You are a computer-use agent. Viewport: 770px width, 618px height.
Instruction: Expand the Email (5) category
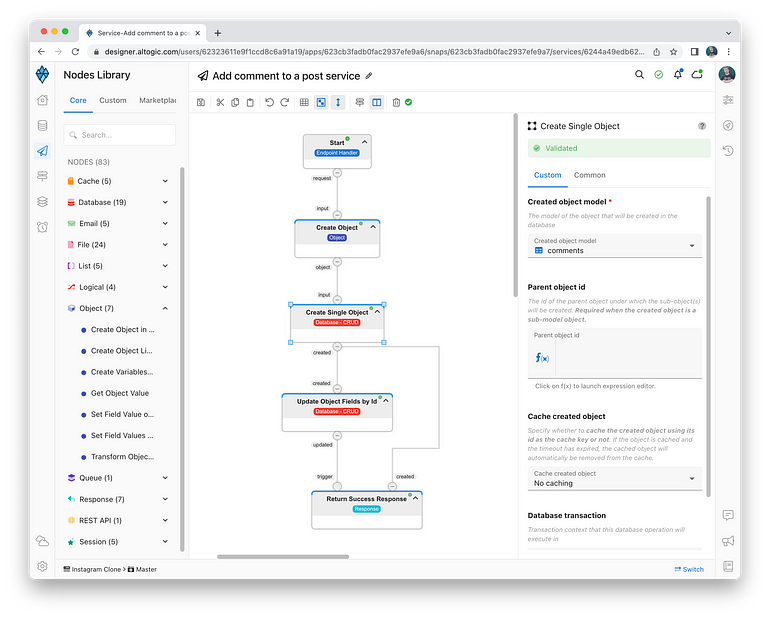[x=118, y=224]
